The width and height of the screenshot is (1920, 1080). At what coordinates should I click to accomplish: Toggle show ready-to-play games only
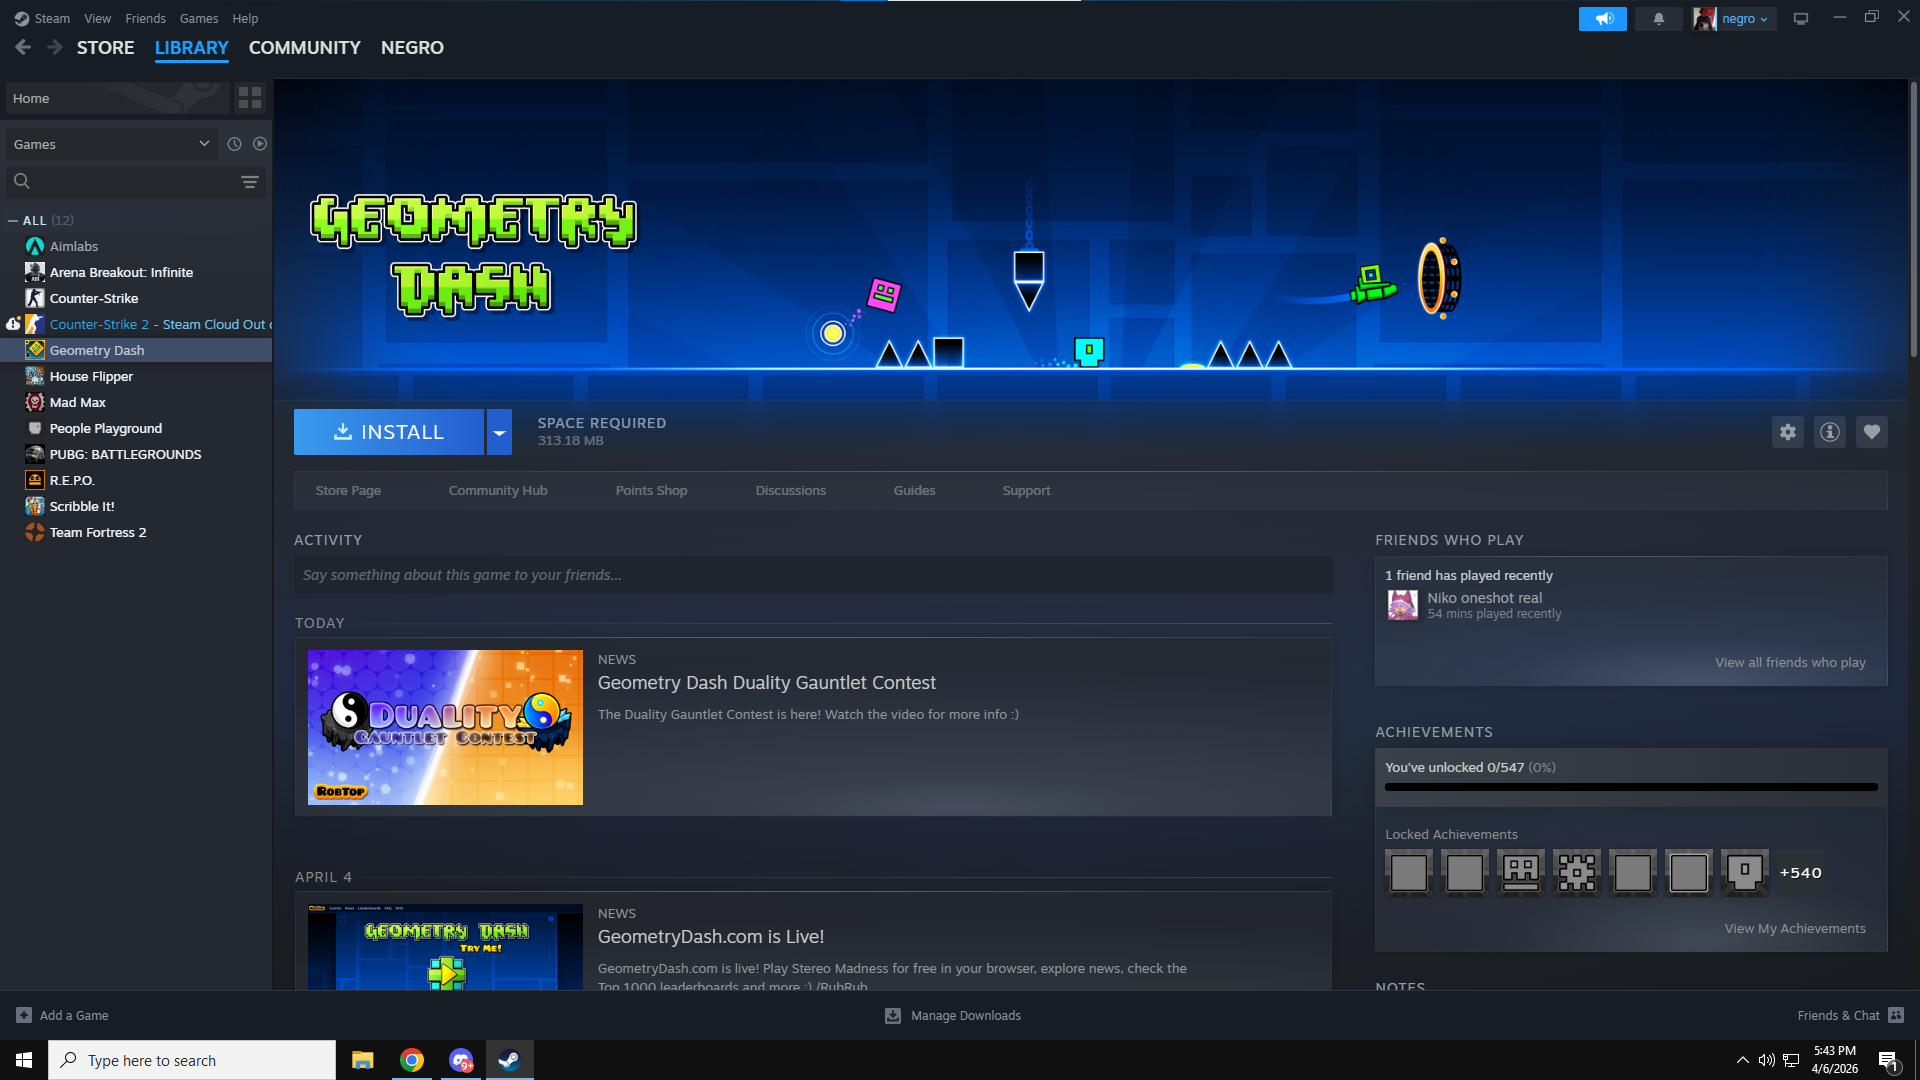[x=260, y=144]
